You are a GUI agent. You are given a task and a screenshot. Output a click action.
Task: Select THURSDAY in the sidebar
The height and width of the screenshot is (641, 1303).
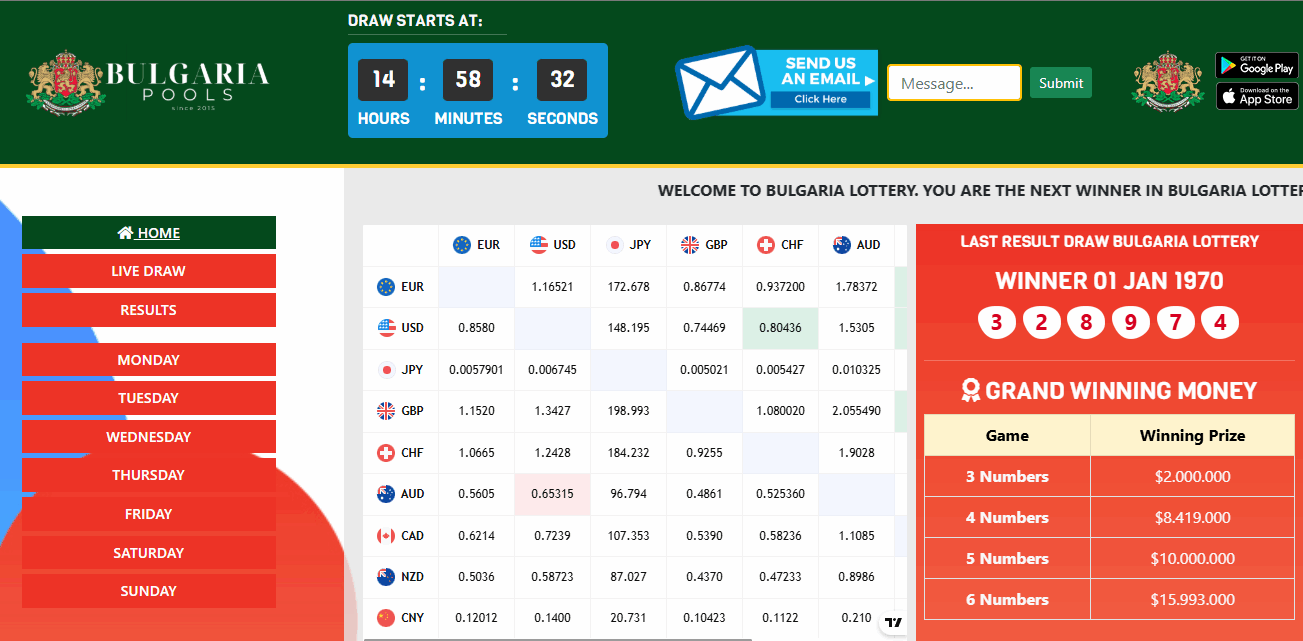tap(149, 475)
